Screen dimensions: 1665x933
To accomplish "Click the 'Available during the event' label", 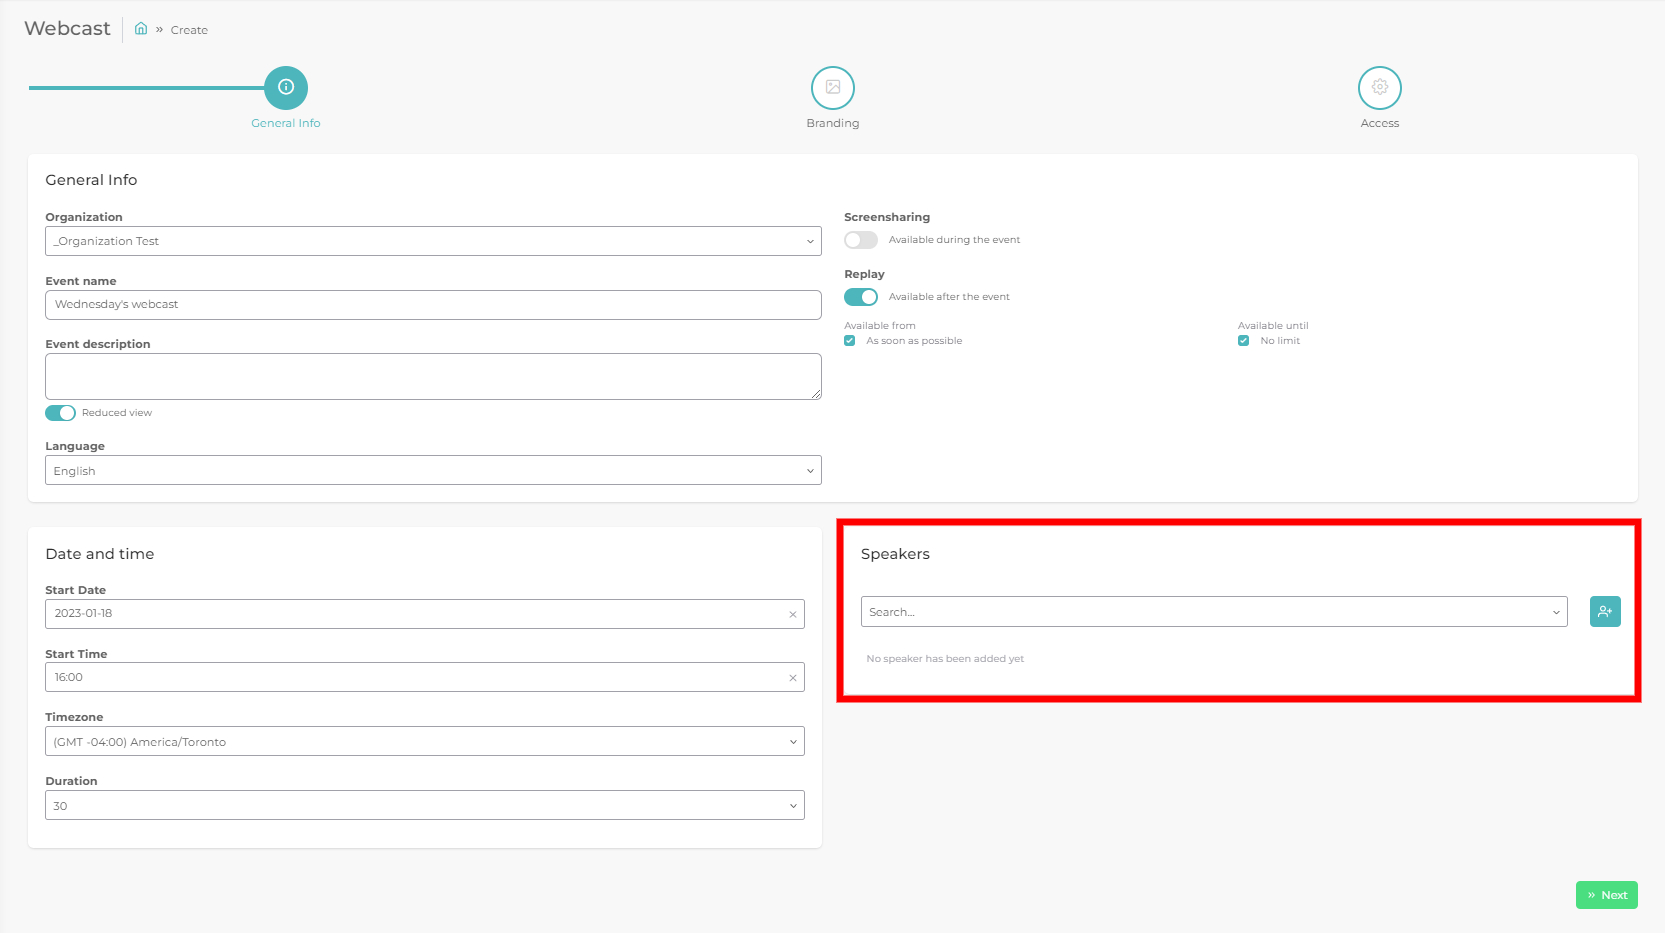I will [x=954, y=240].
